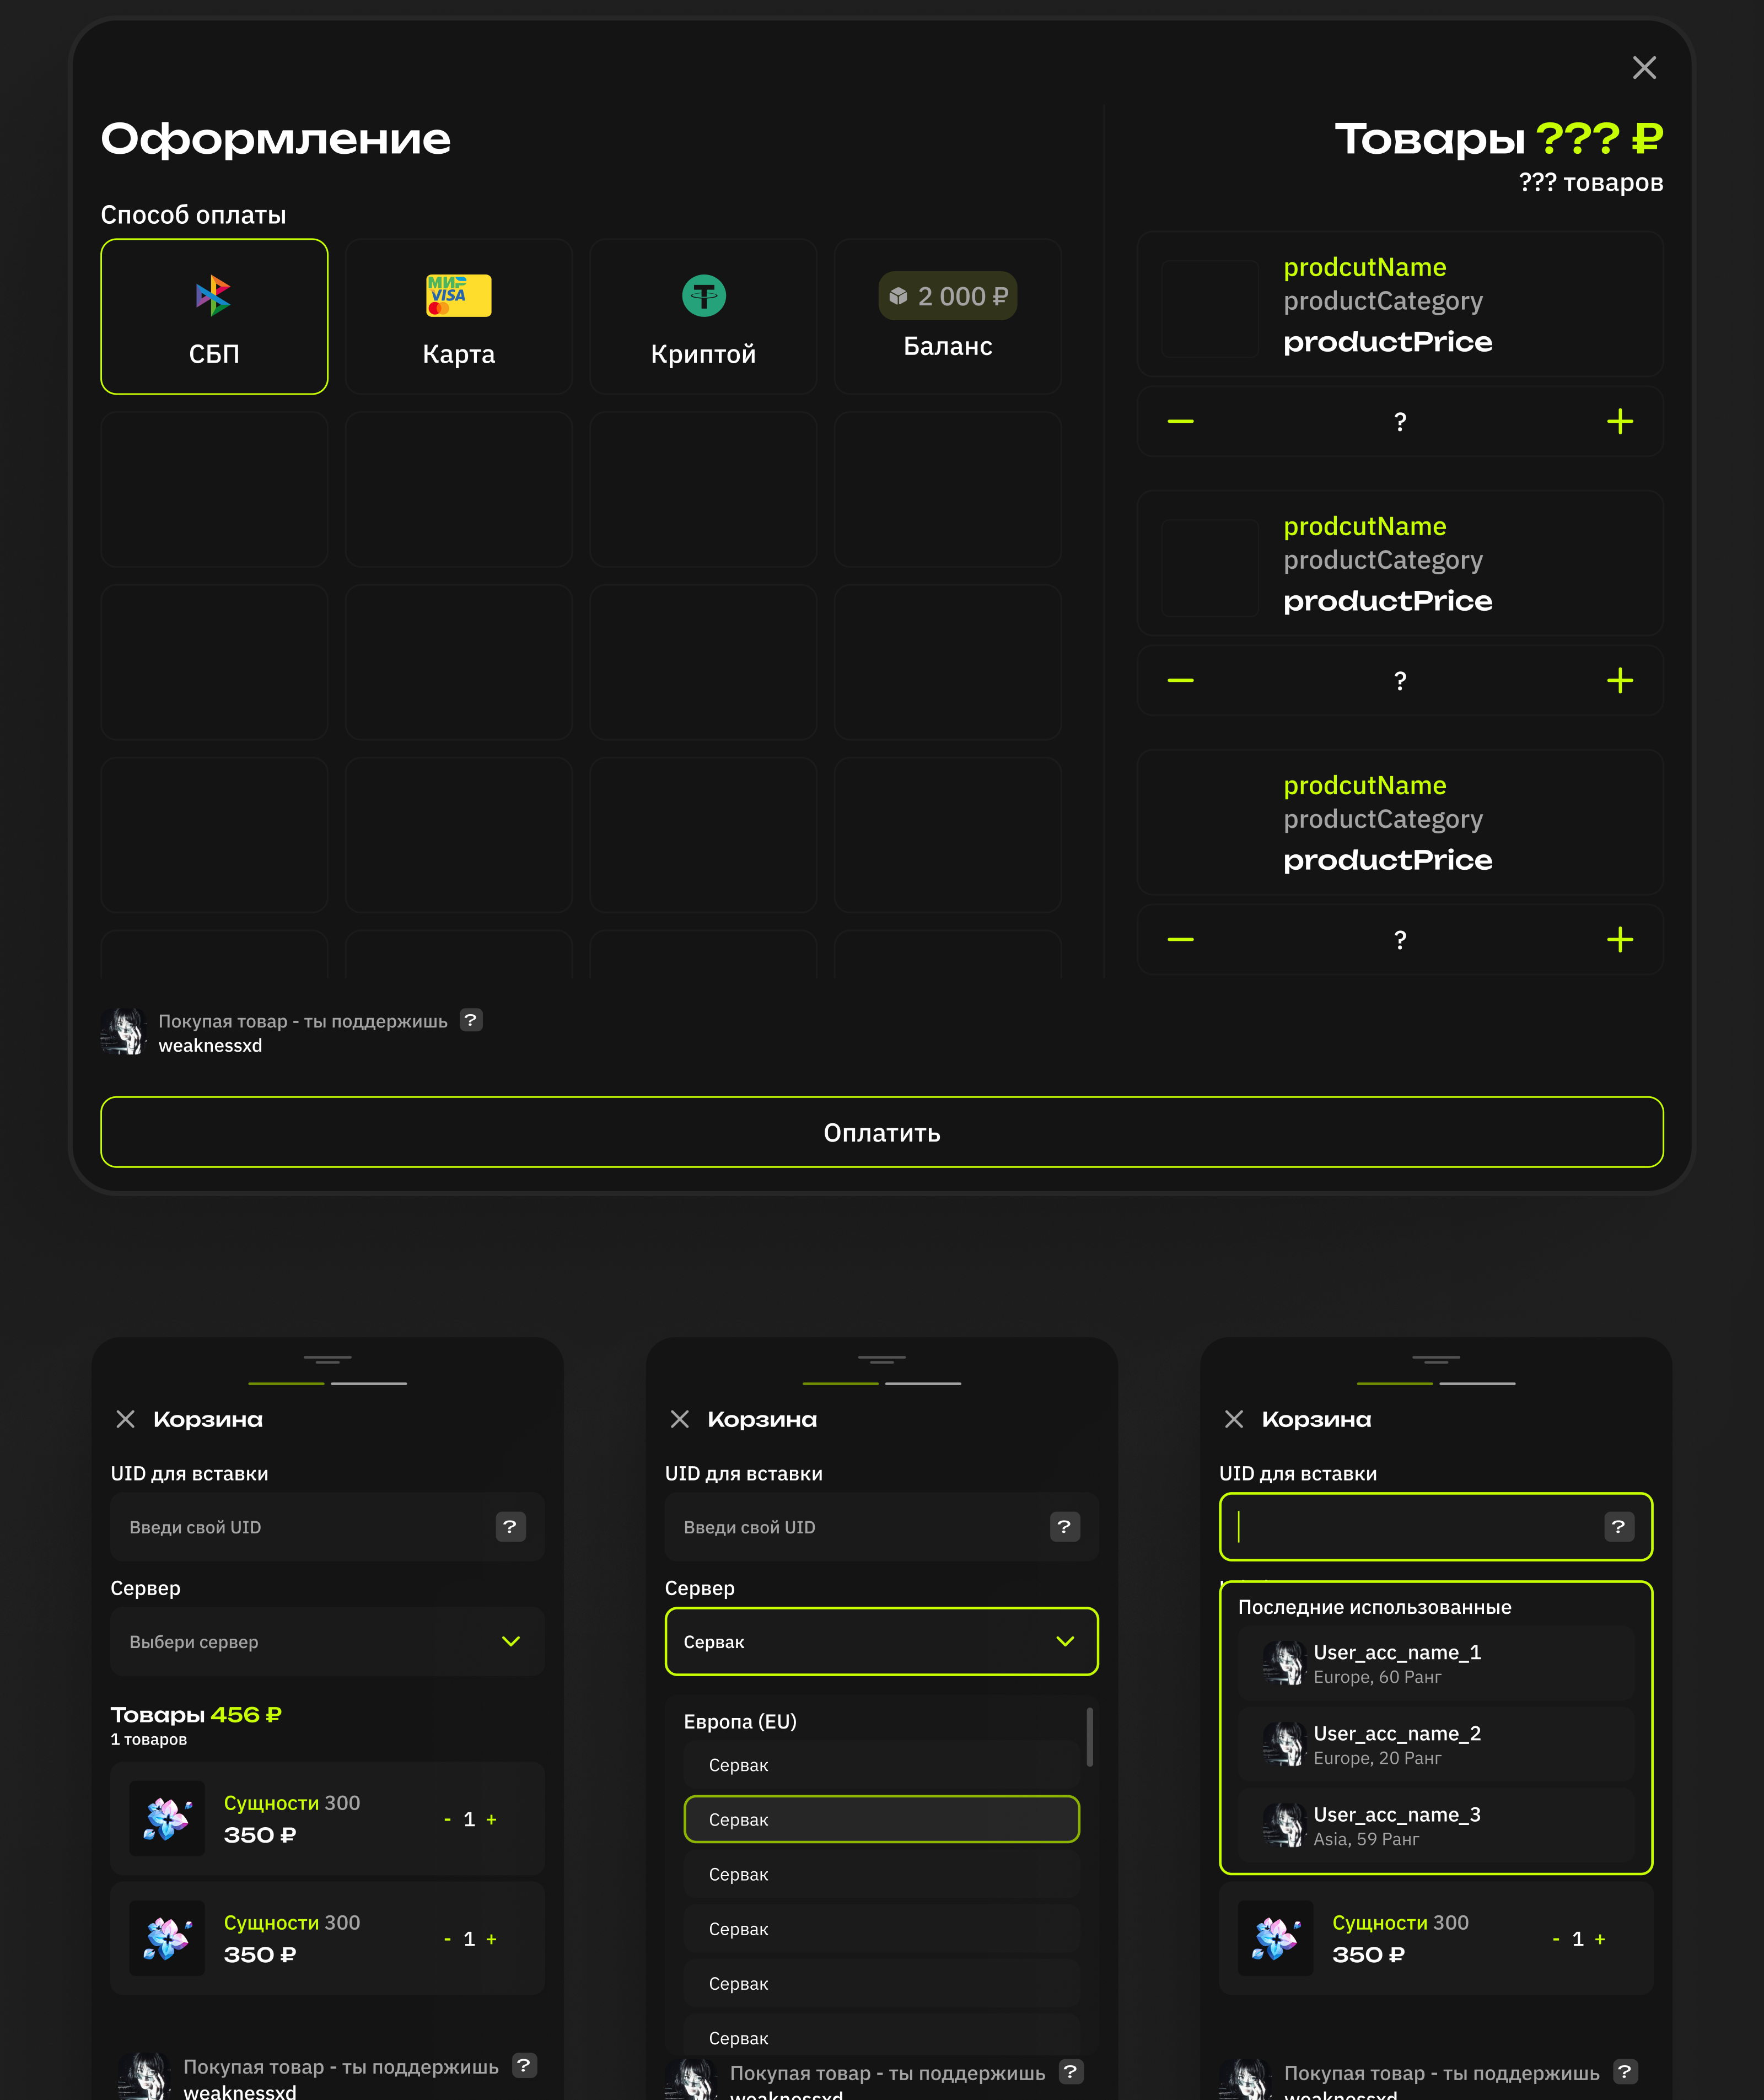Select User_acc_name_2 from recent accounts
Image resolution: width=1764 pixels, height=2100 pixels.
pos(1435,1745)
